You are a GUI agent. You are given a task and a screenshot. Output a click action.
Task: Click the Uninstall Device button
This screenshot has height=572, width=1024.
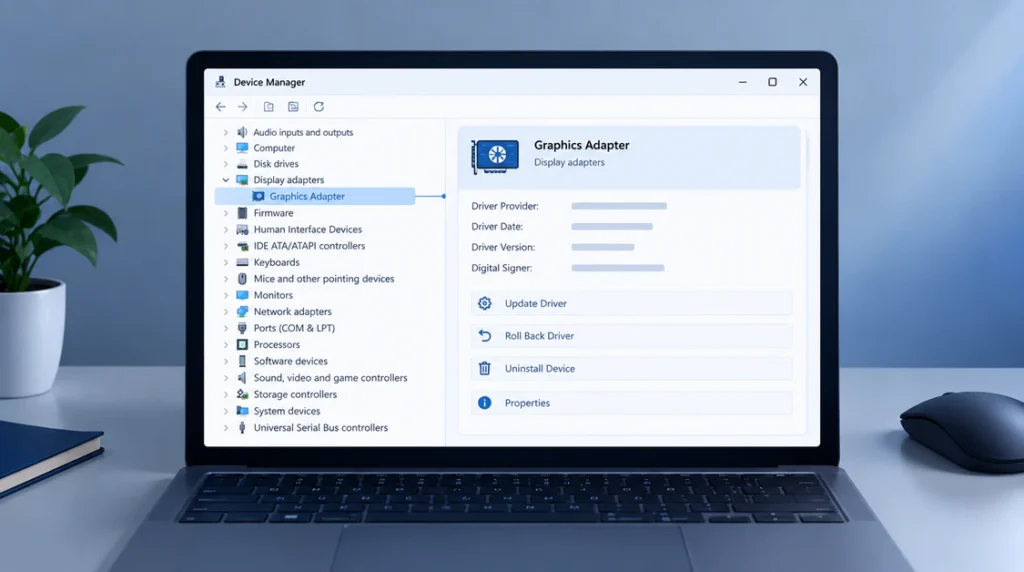[x=631, y=369]
